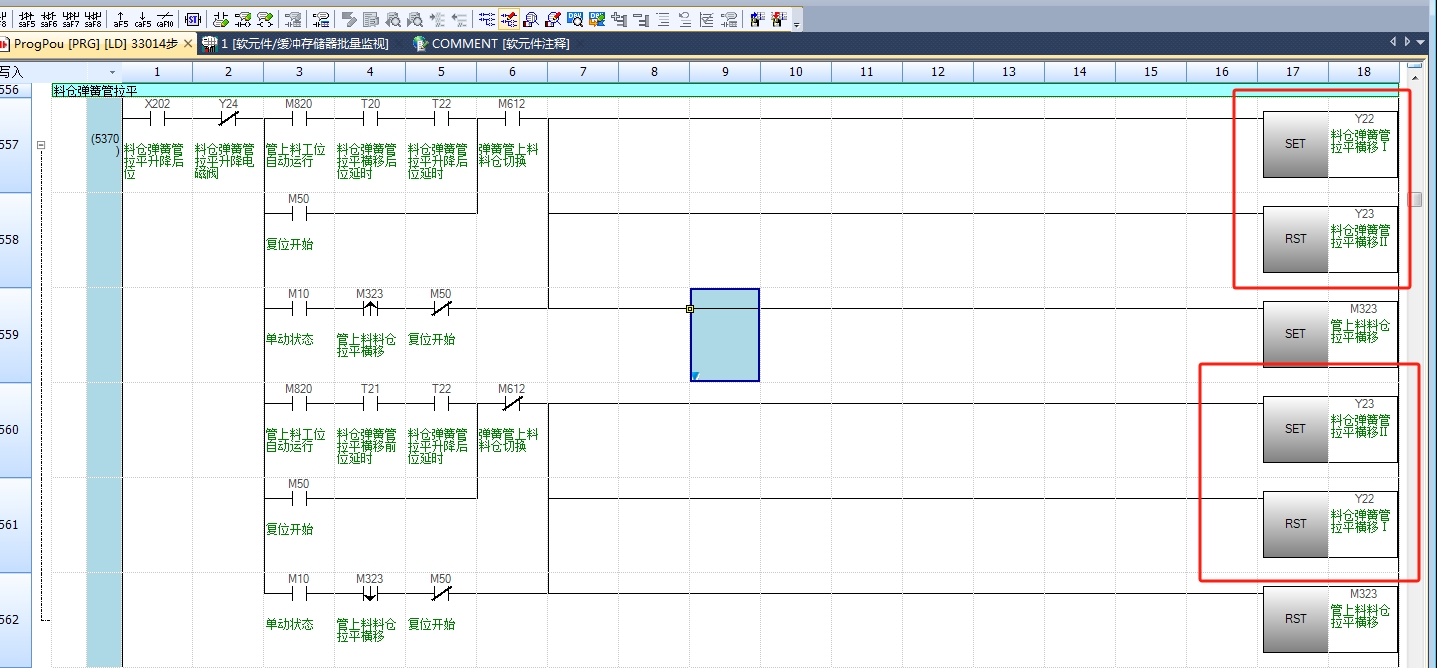This screenshot has height=668, width=1437.
Task: Click the aF5 rising-edge toolbar icon
Action: [121, 19]
